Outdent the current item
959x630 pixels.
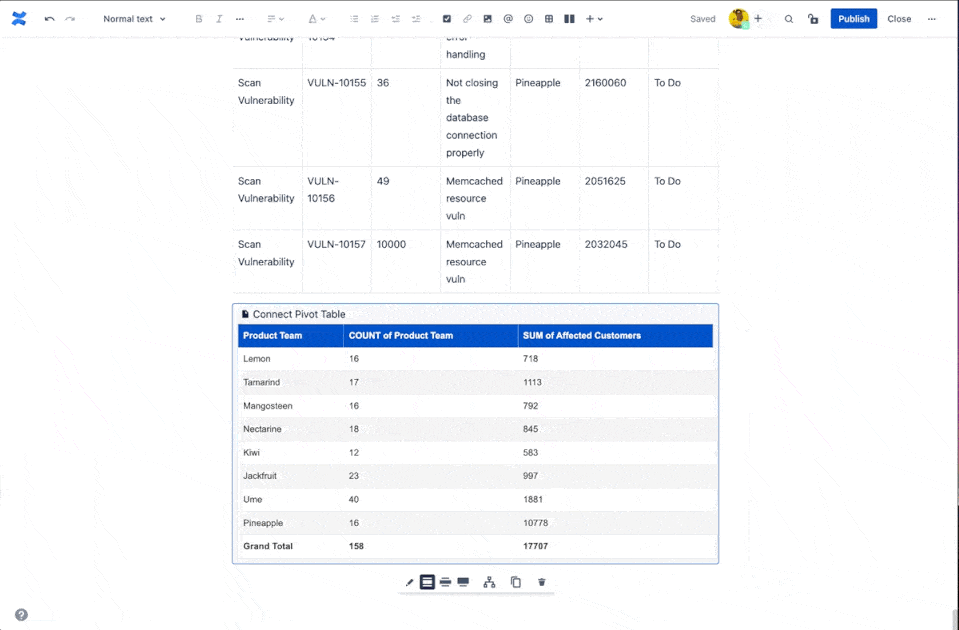[396, 19]
